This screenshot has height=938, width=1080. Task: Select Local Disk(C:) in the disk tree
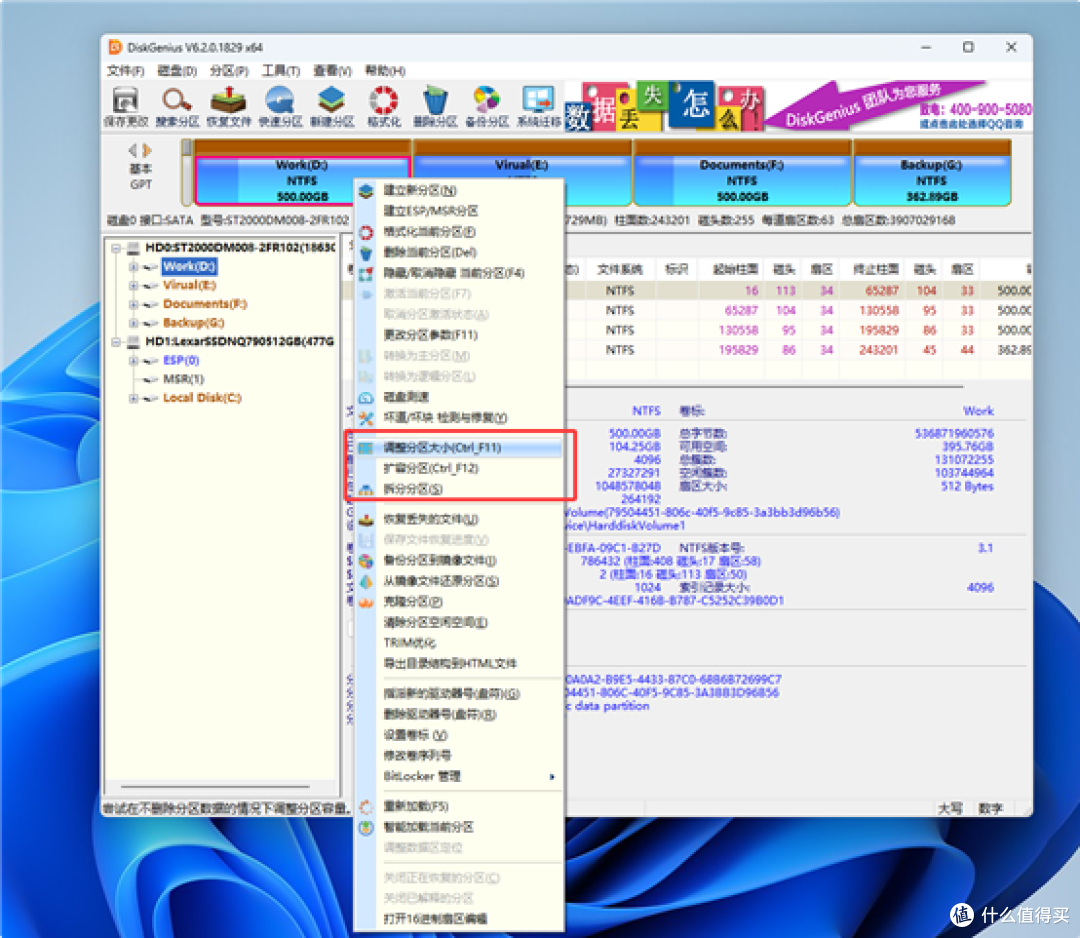click(202, 398)
